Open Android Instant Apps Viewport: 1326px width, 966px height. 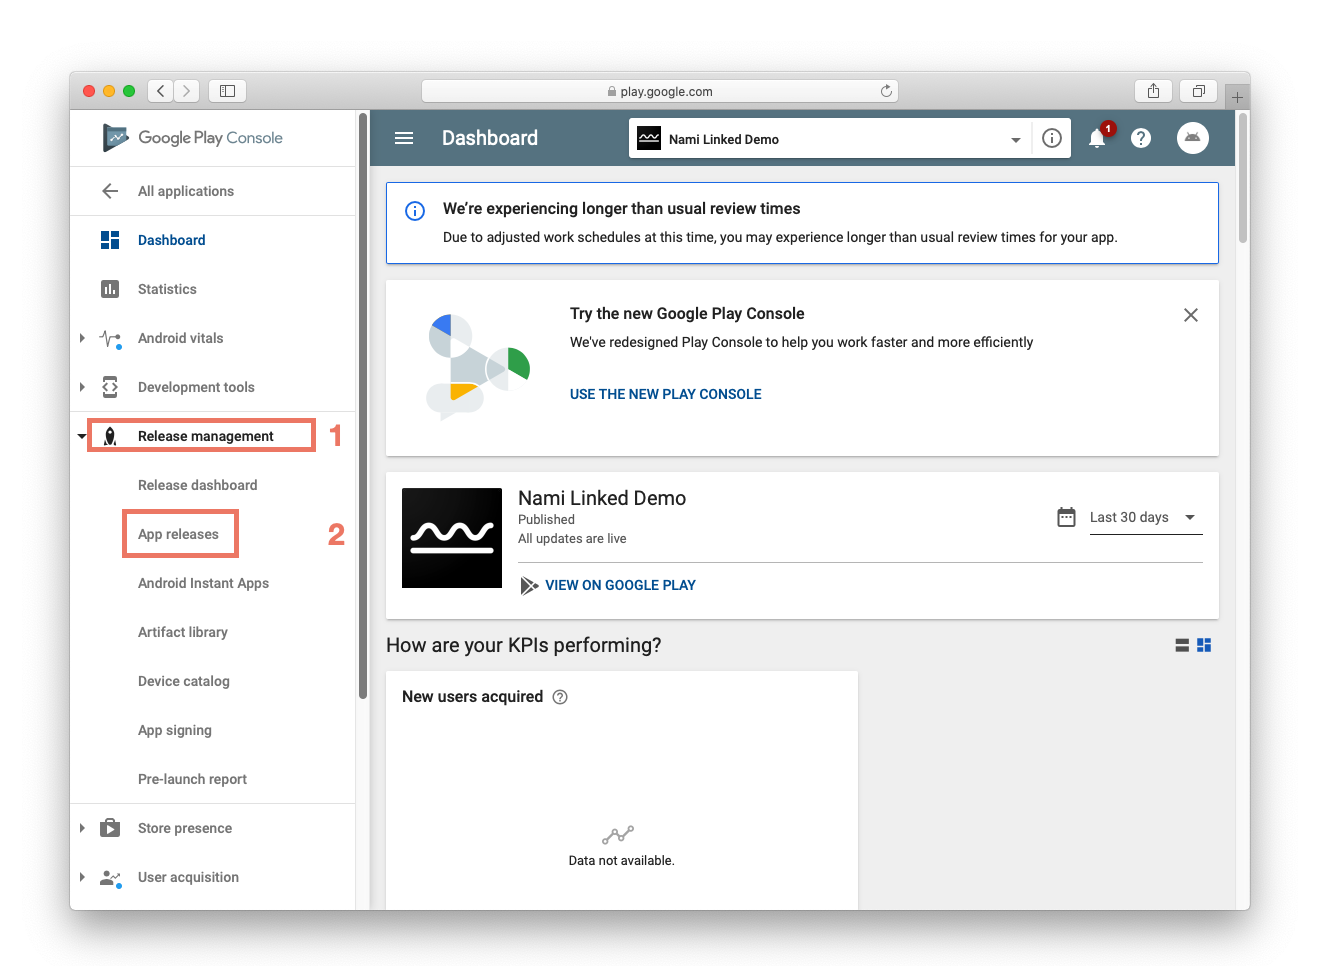(x=203, y=583)
